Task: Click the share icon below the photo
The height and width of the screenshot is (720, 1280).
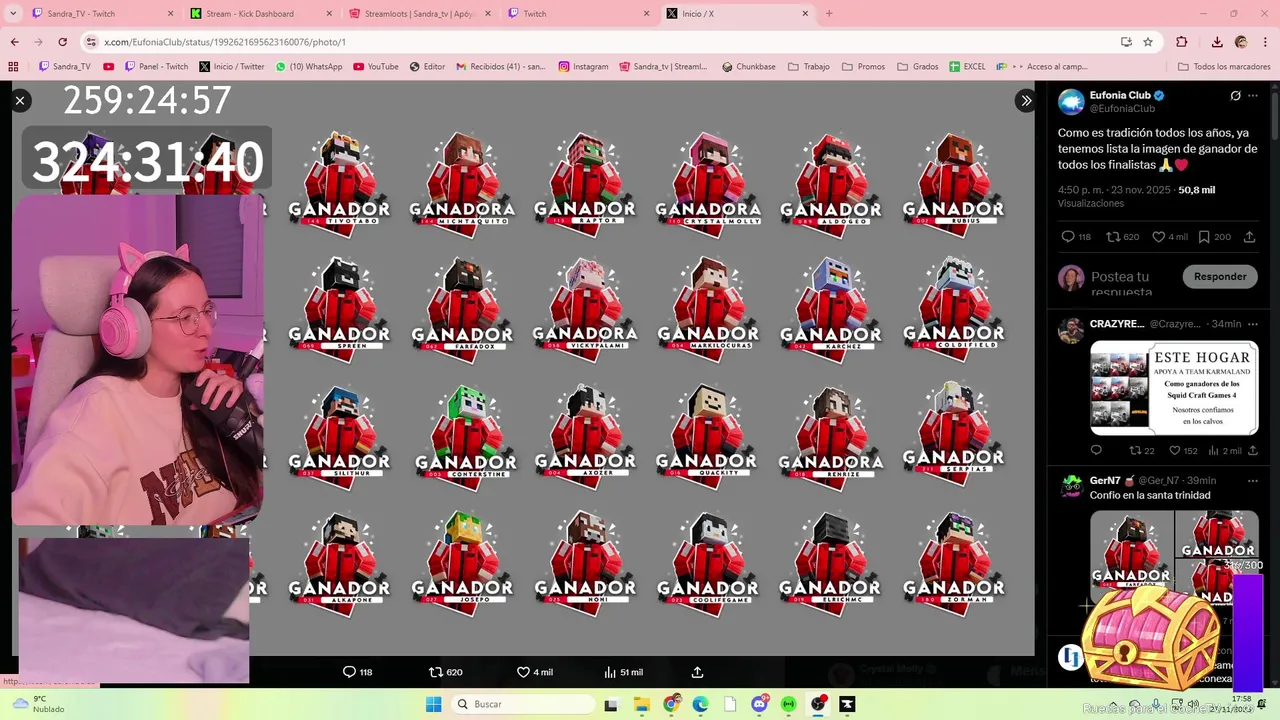Action: click(698, 672)
